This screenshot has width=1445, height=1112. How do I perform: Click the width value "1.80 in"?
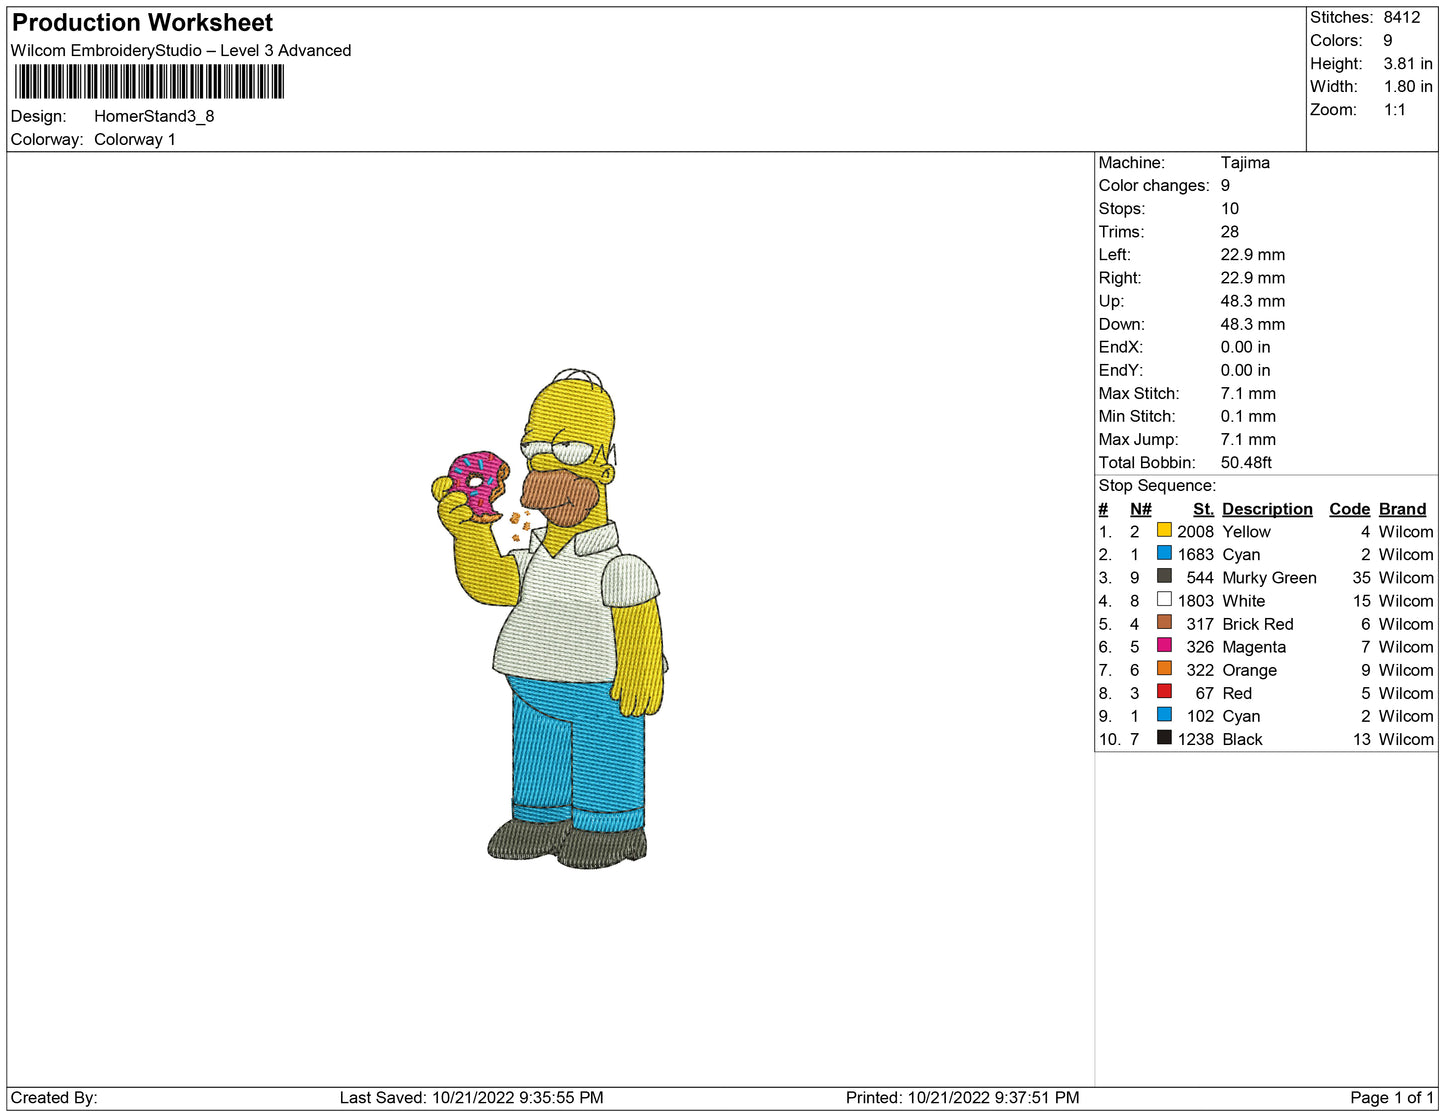pos(1408,86)
